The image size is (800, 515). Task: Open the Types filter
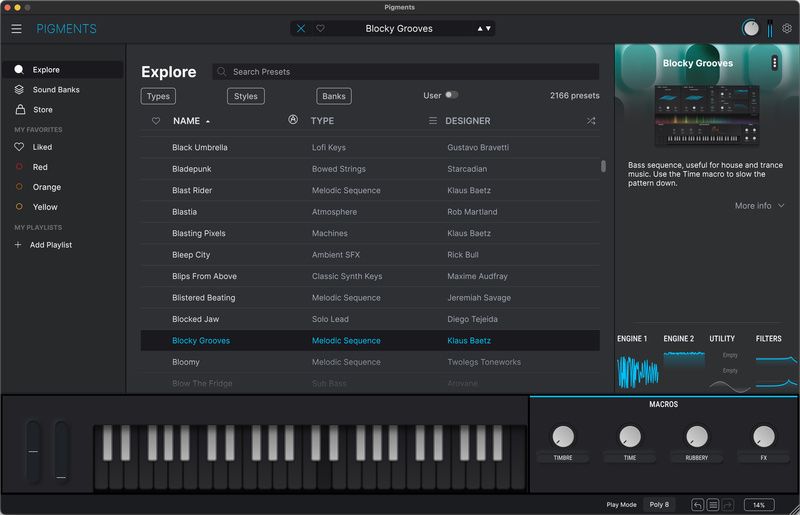[158, 96]
